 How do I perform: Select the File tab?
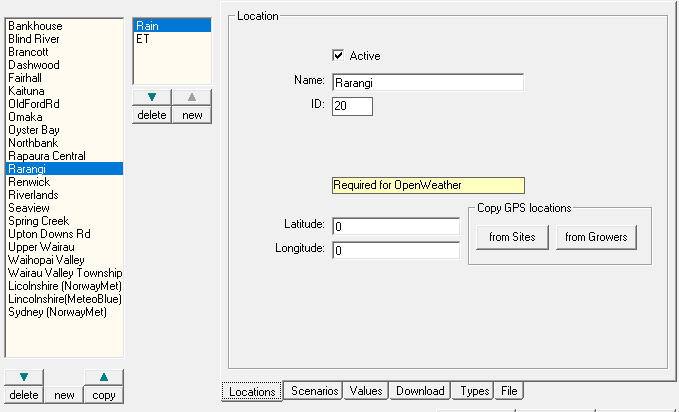(x=509, y=391)
